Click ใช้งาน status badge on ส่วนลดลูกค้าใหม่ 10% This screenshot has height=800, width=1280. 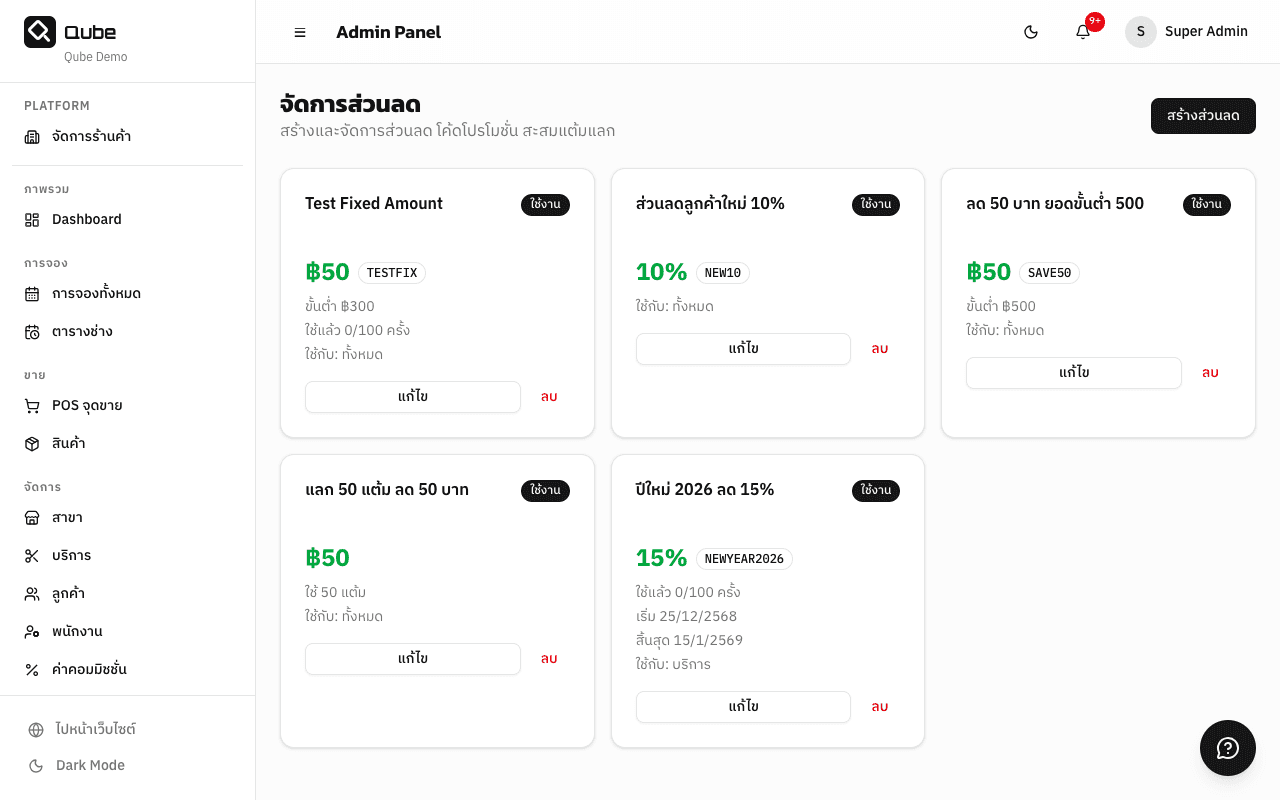coord(875,204)
